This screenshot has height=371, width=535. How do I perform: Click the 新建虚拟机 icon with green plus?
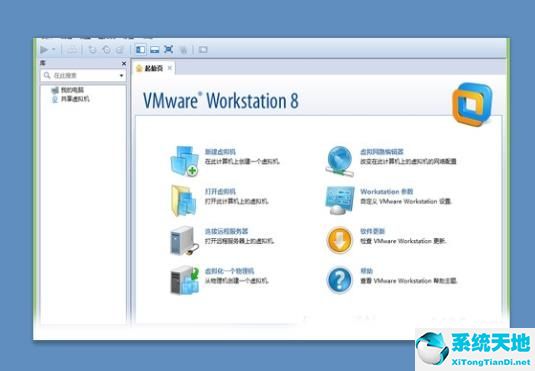[184, 161]
